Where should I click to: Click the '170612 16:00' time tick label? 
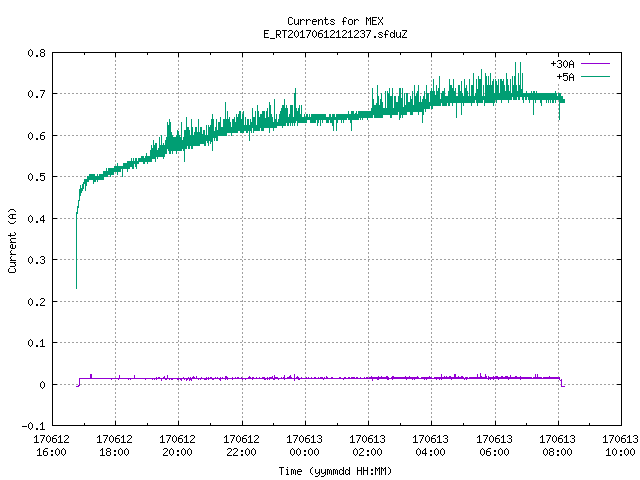pos(51,445)
